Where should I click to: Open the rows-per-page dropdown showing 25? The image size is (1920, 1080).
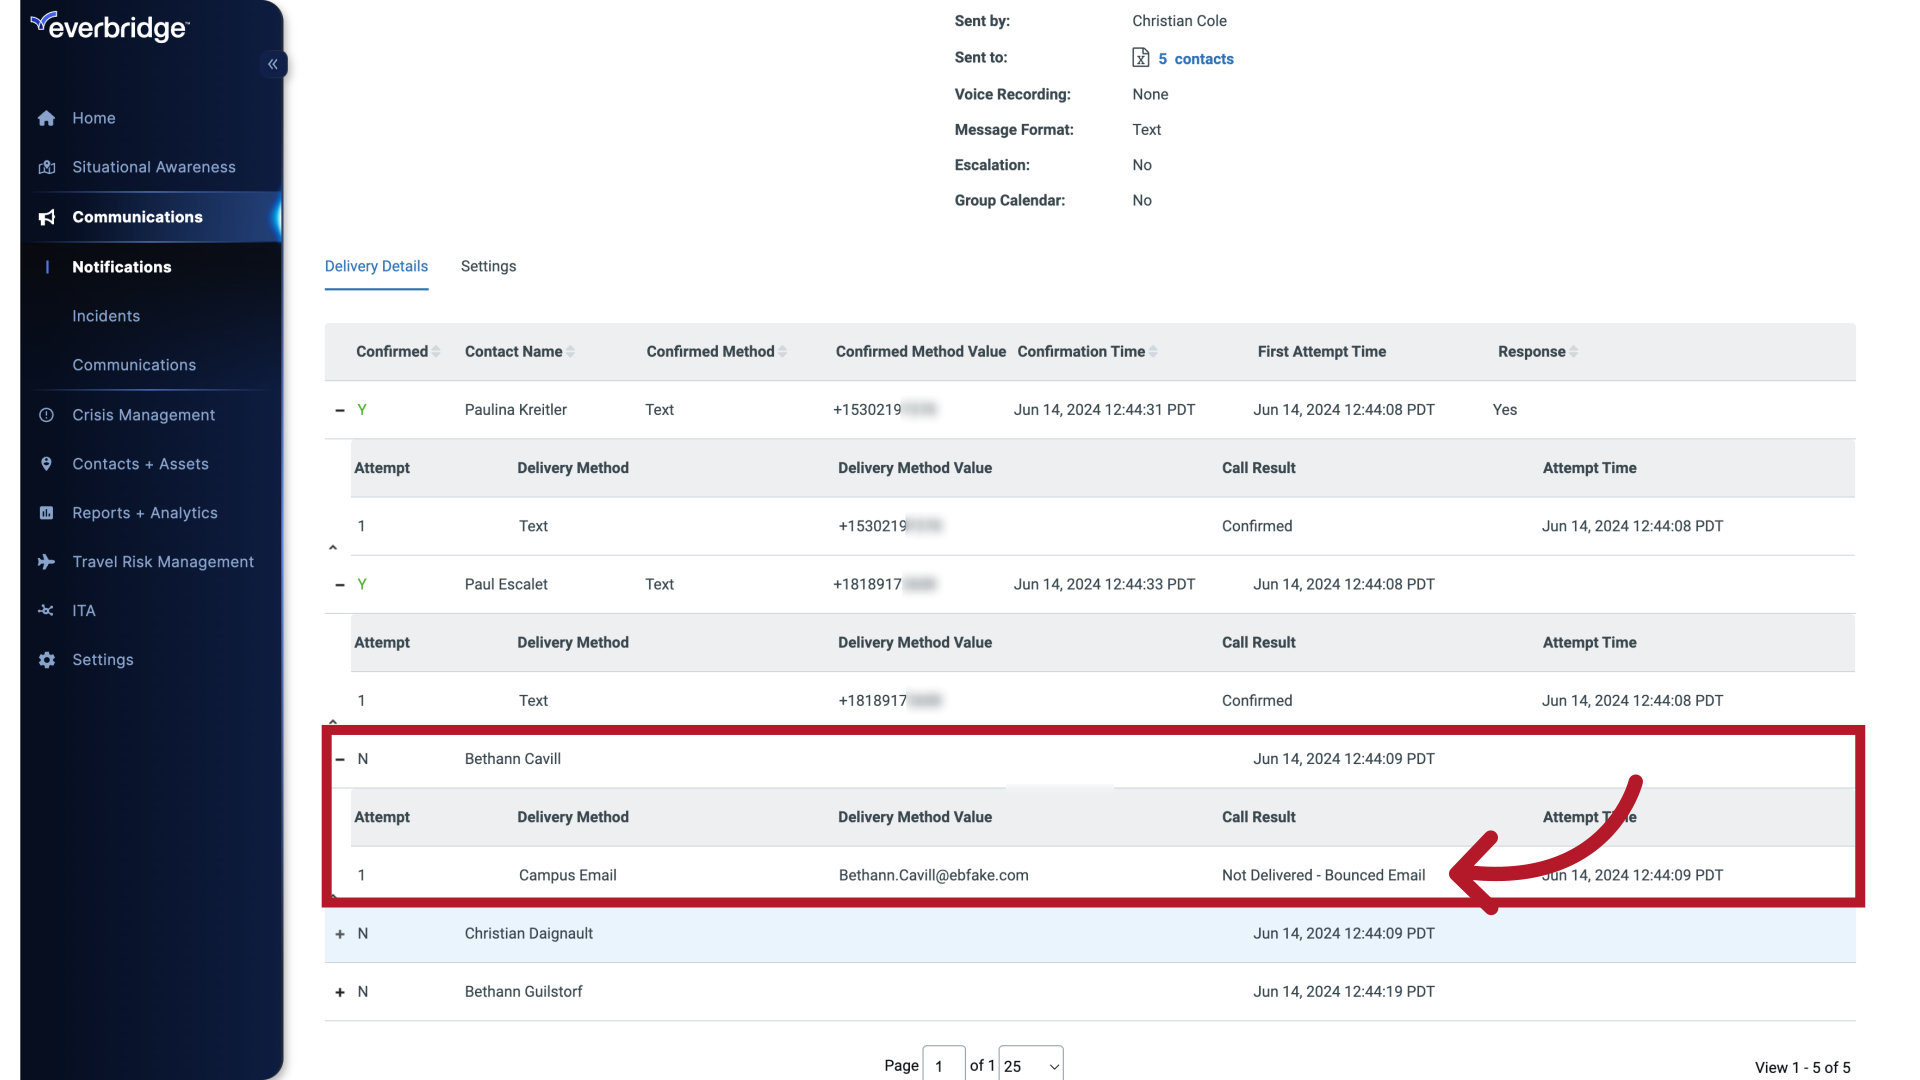[x=1031, y=1064]
